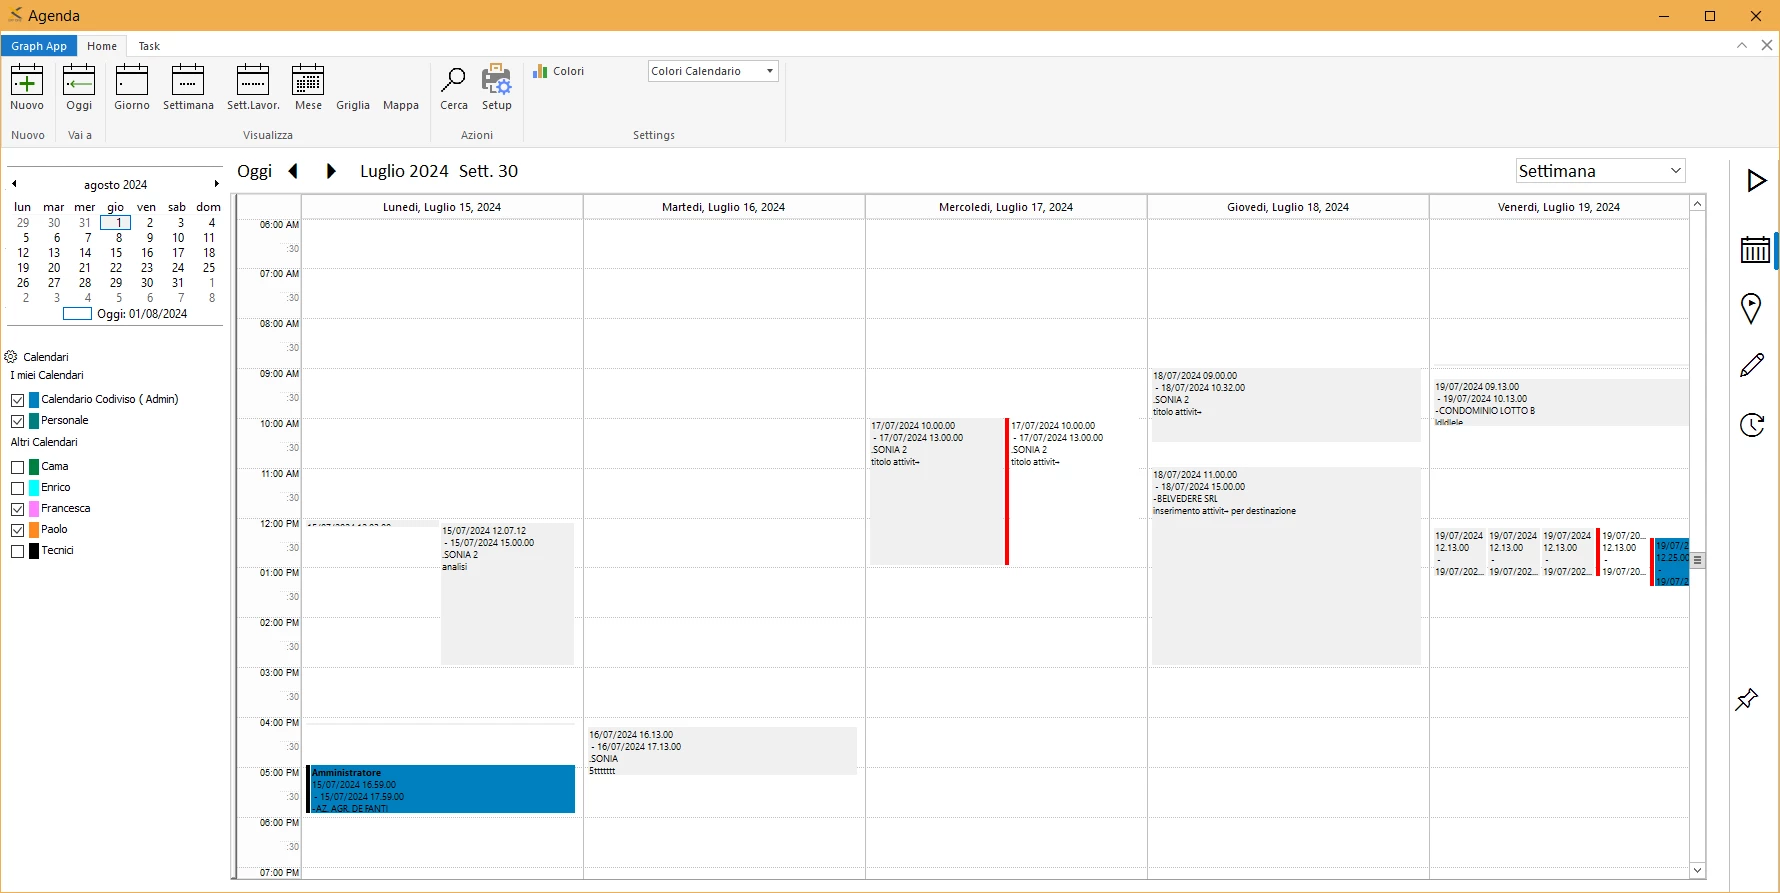Click the orange Paolo color swatch
Image resolution: width=1780 pixels, height=893 pixels.
(x=34, y=530)
